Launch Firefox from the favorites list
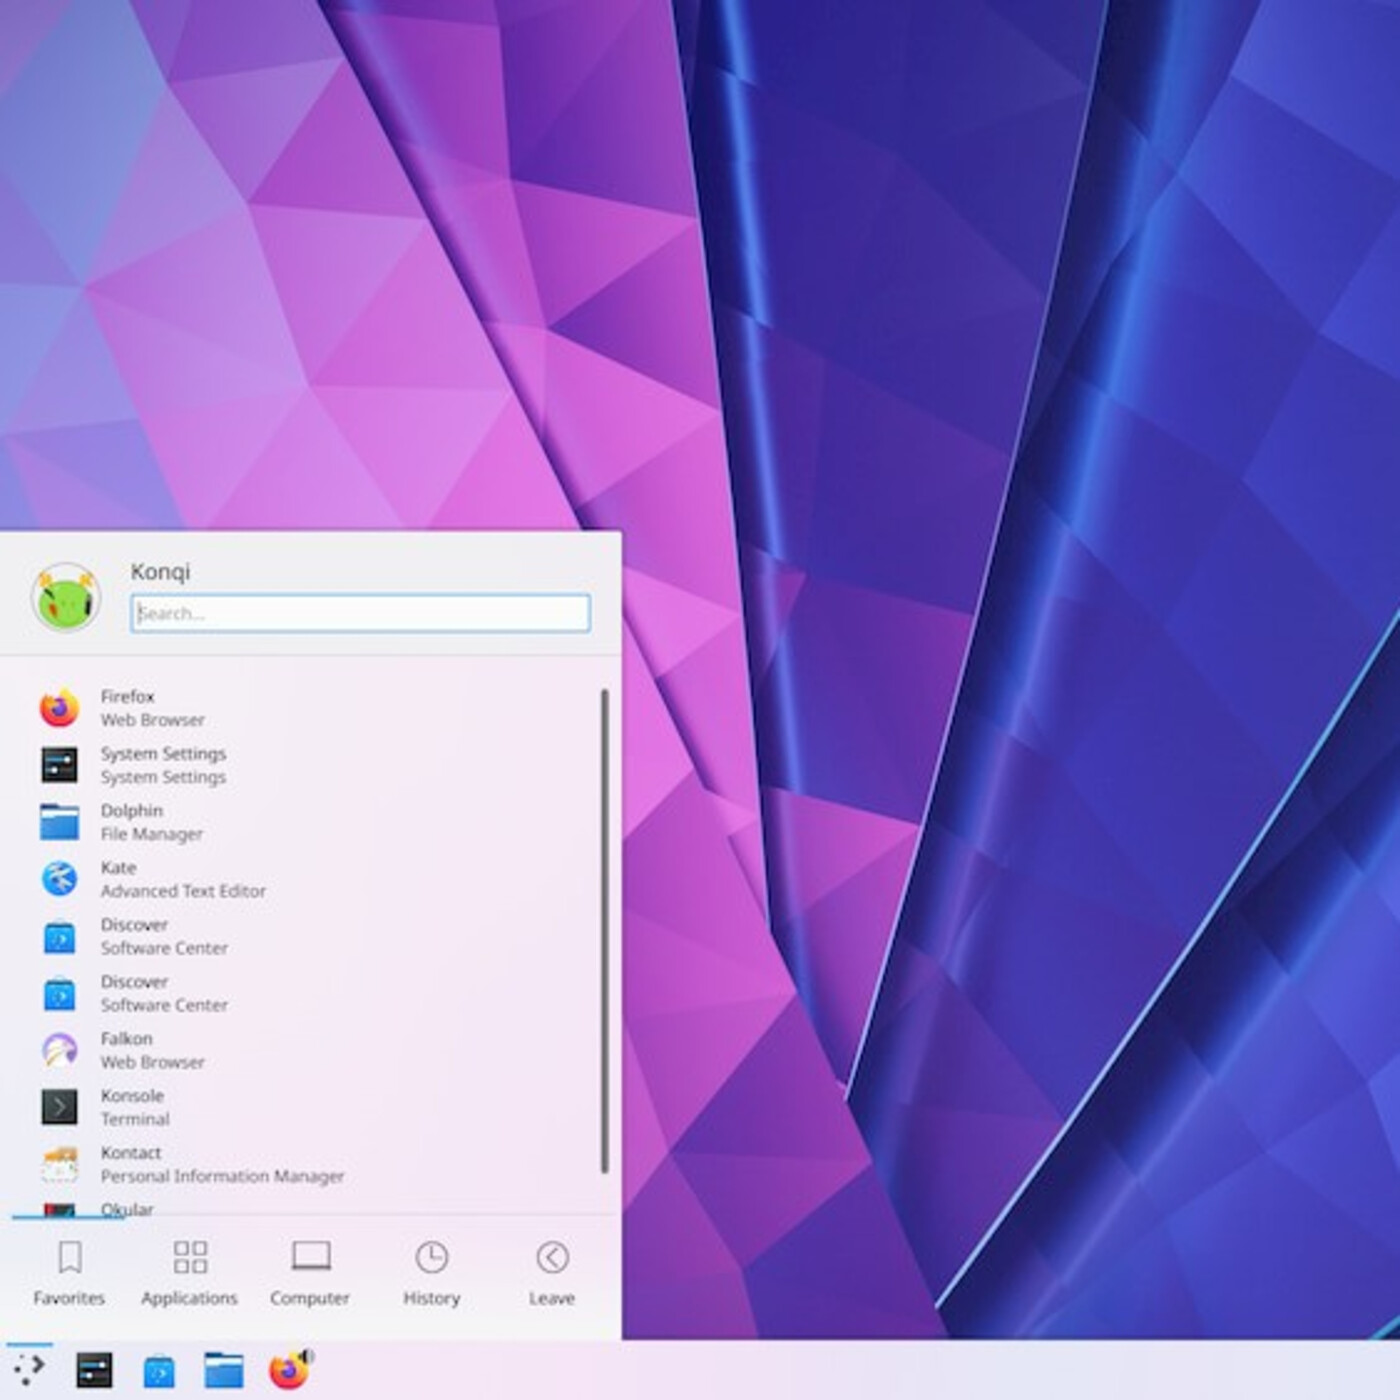 coord(310,708)
